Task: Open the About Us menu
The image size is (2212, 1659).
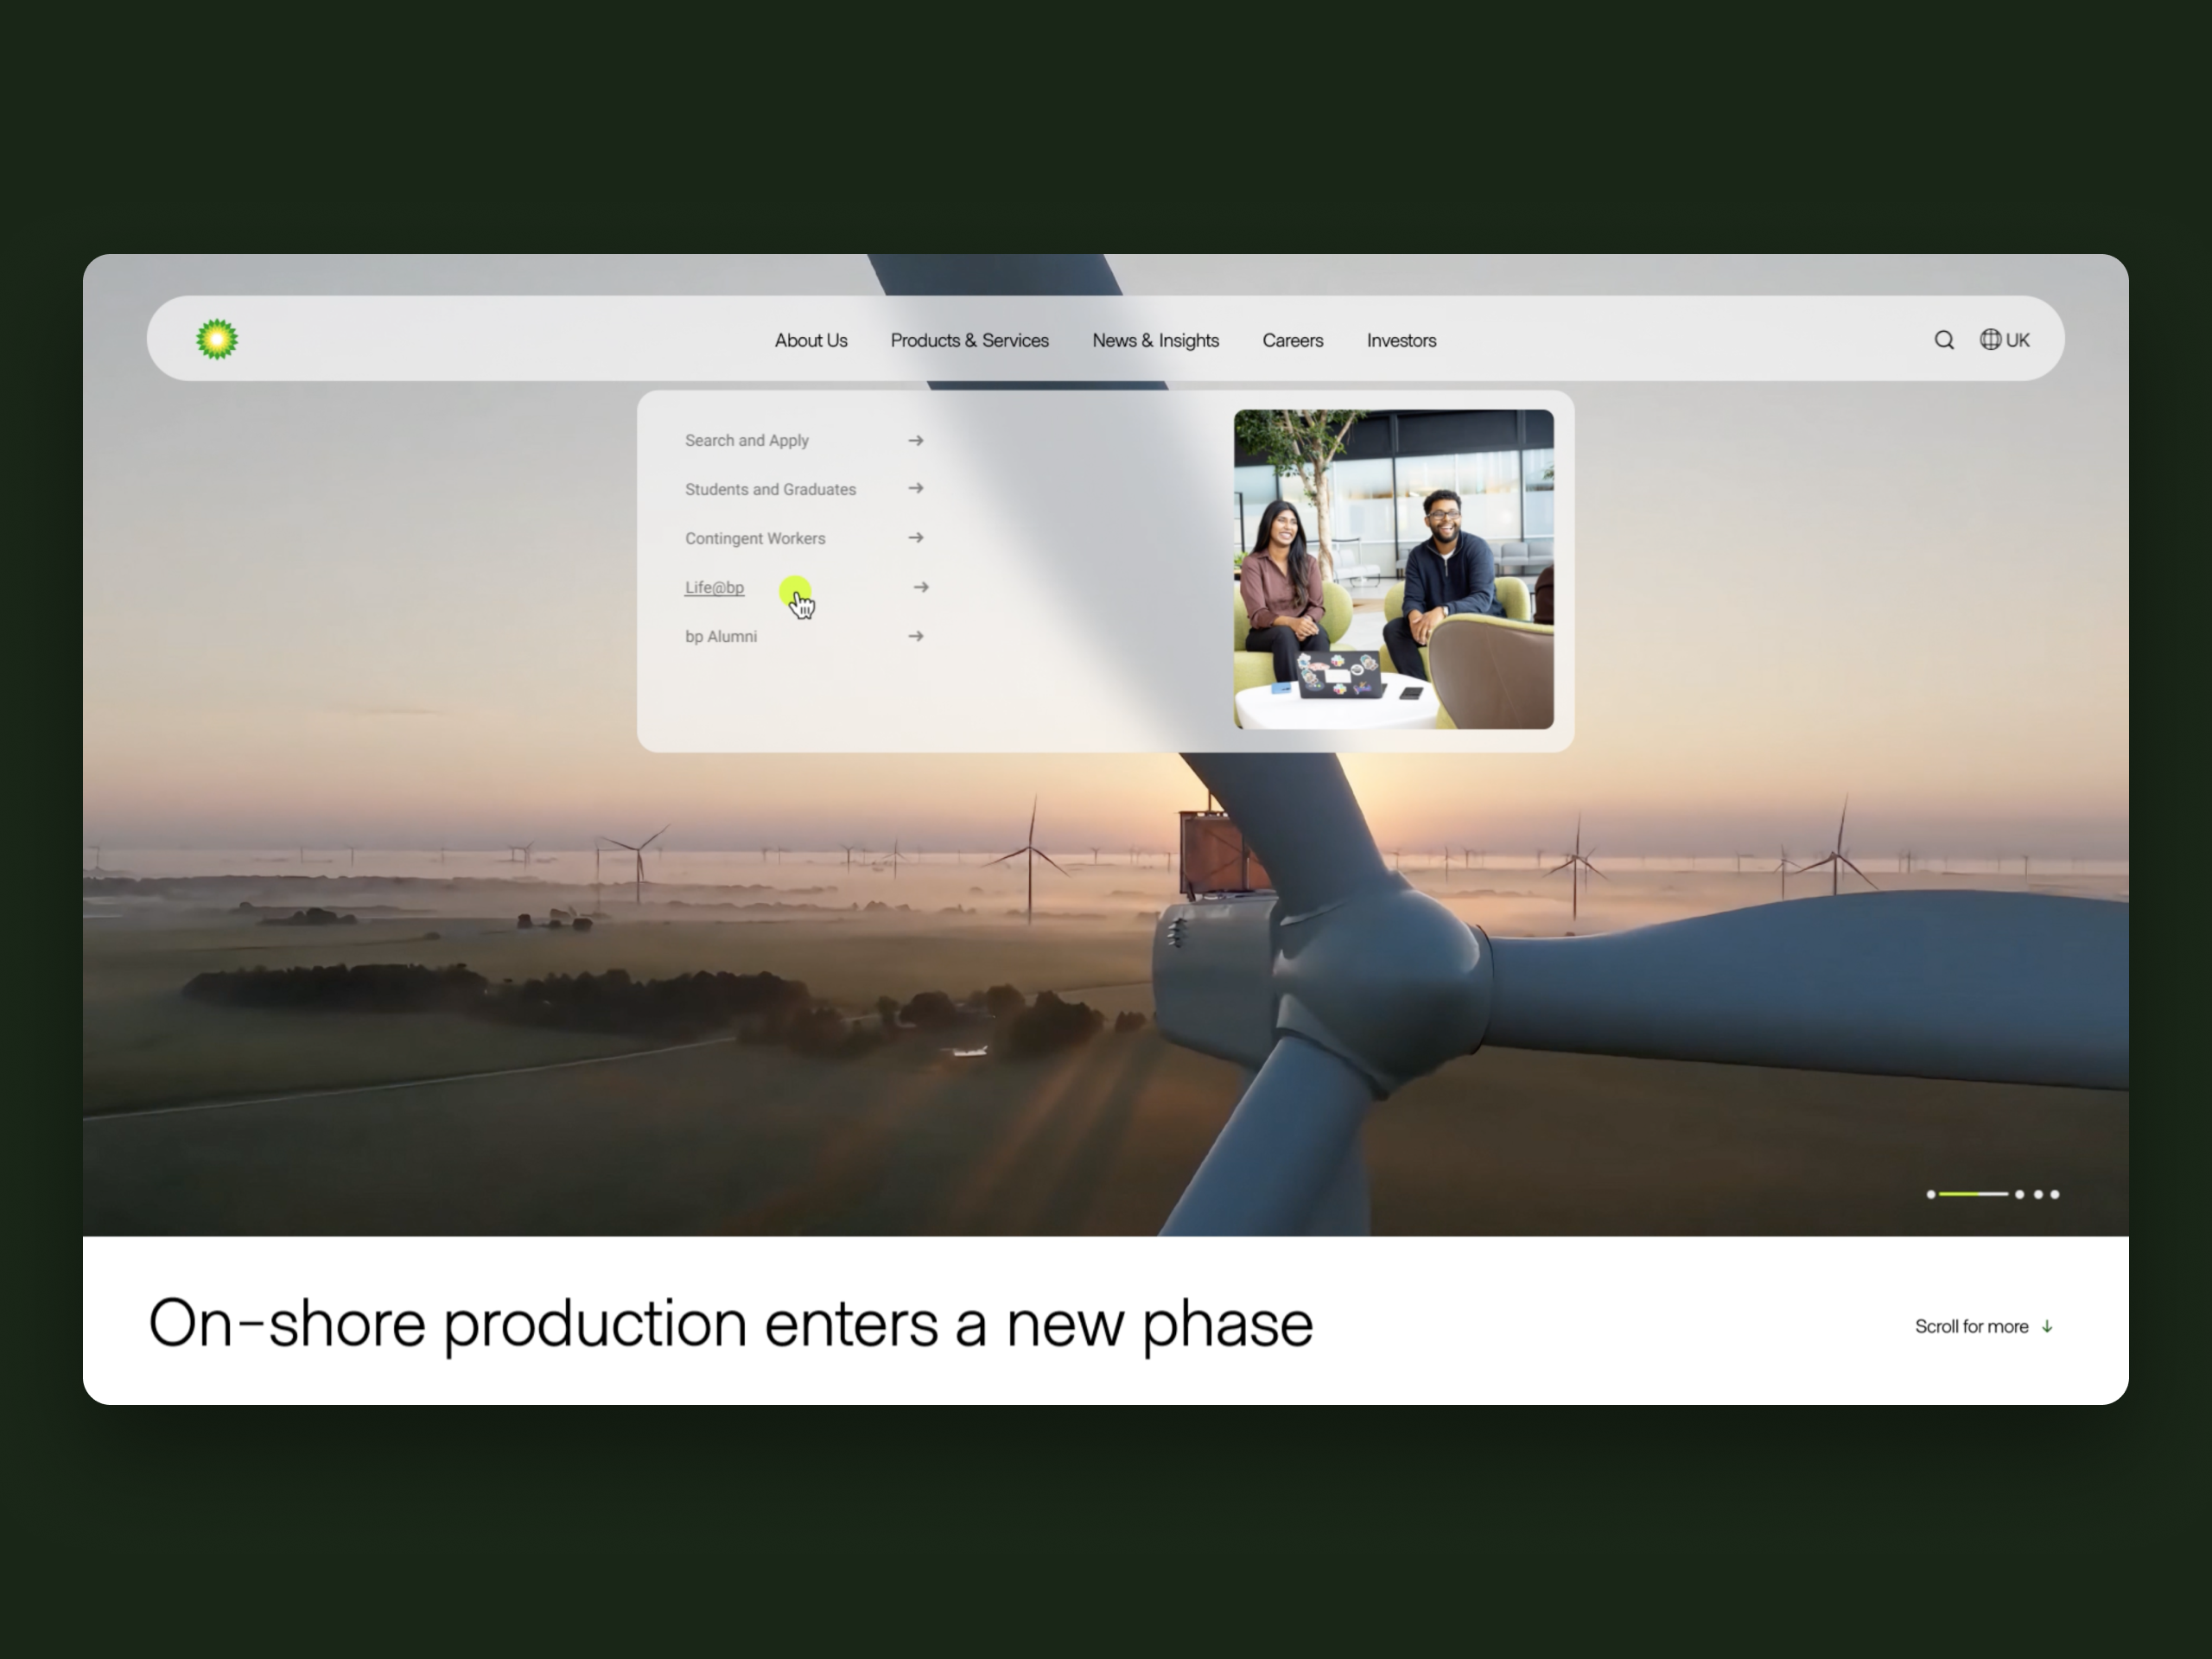Action: pos(810,340)
